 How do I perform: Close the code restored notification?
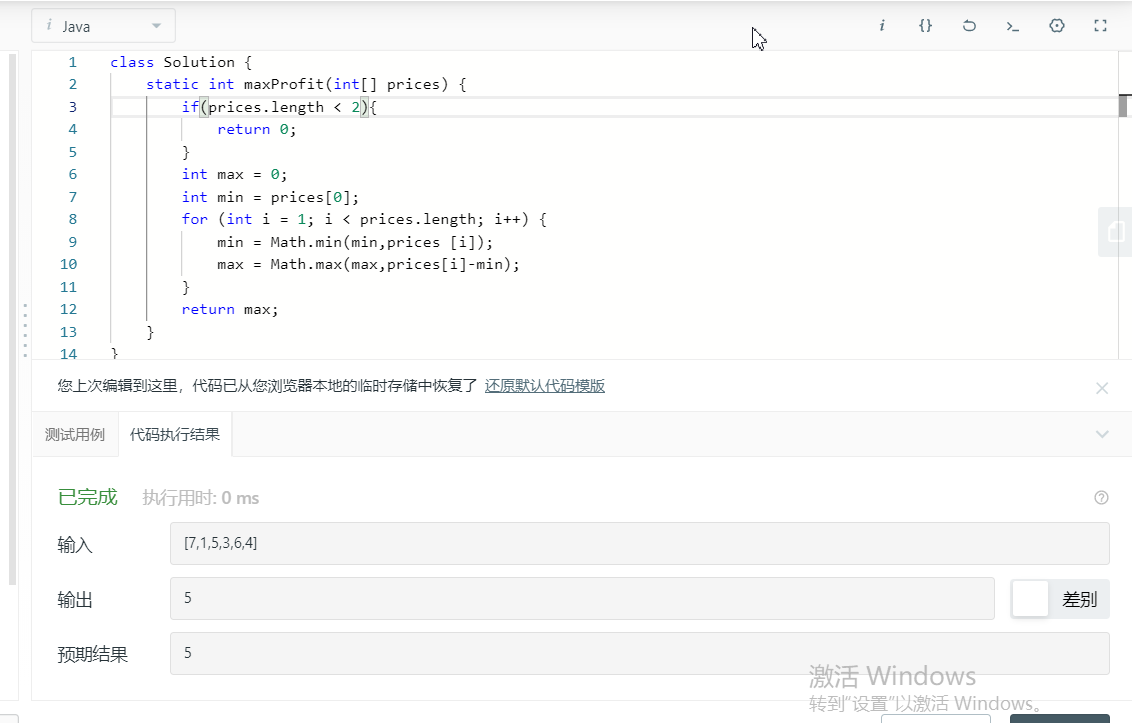1102,389
